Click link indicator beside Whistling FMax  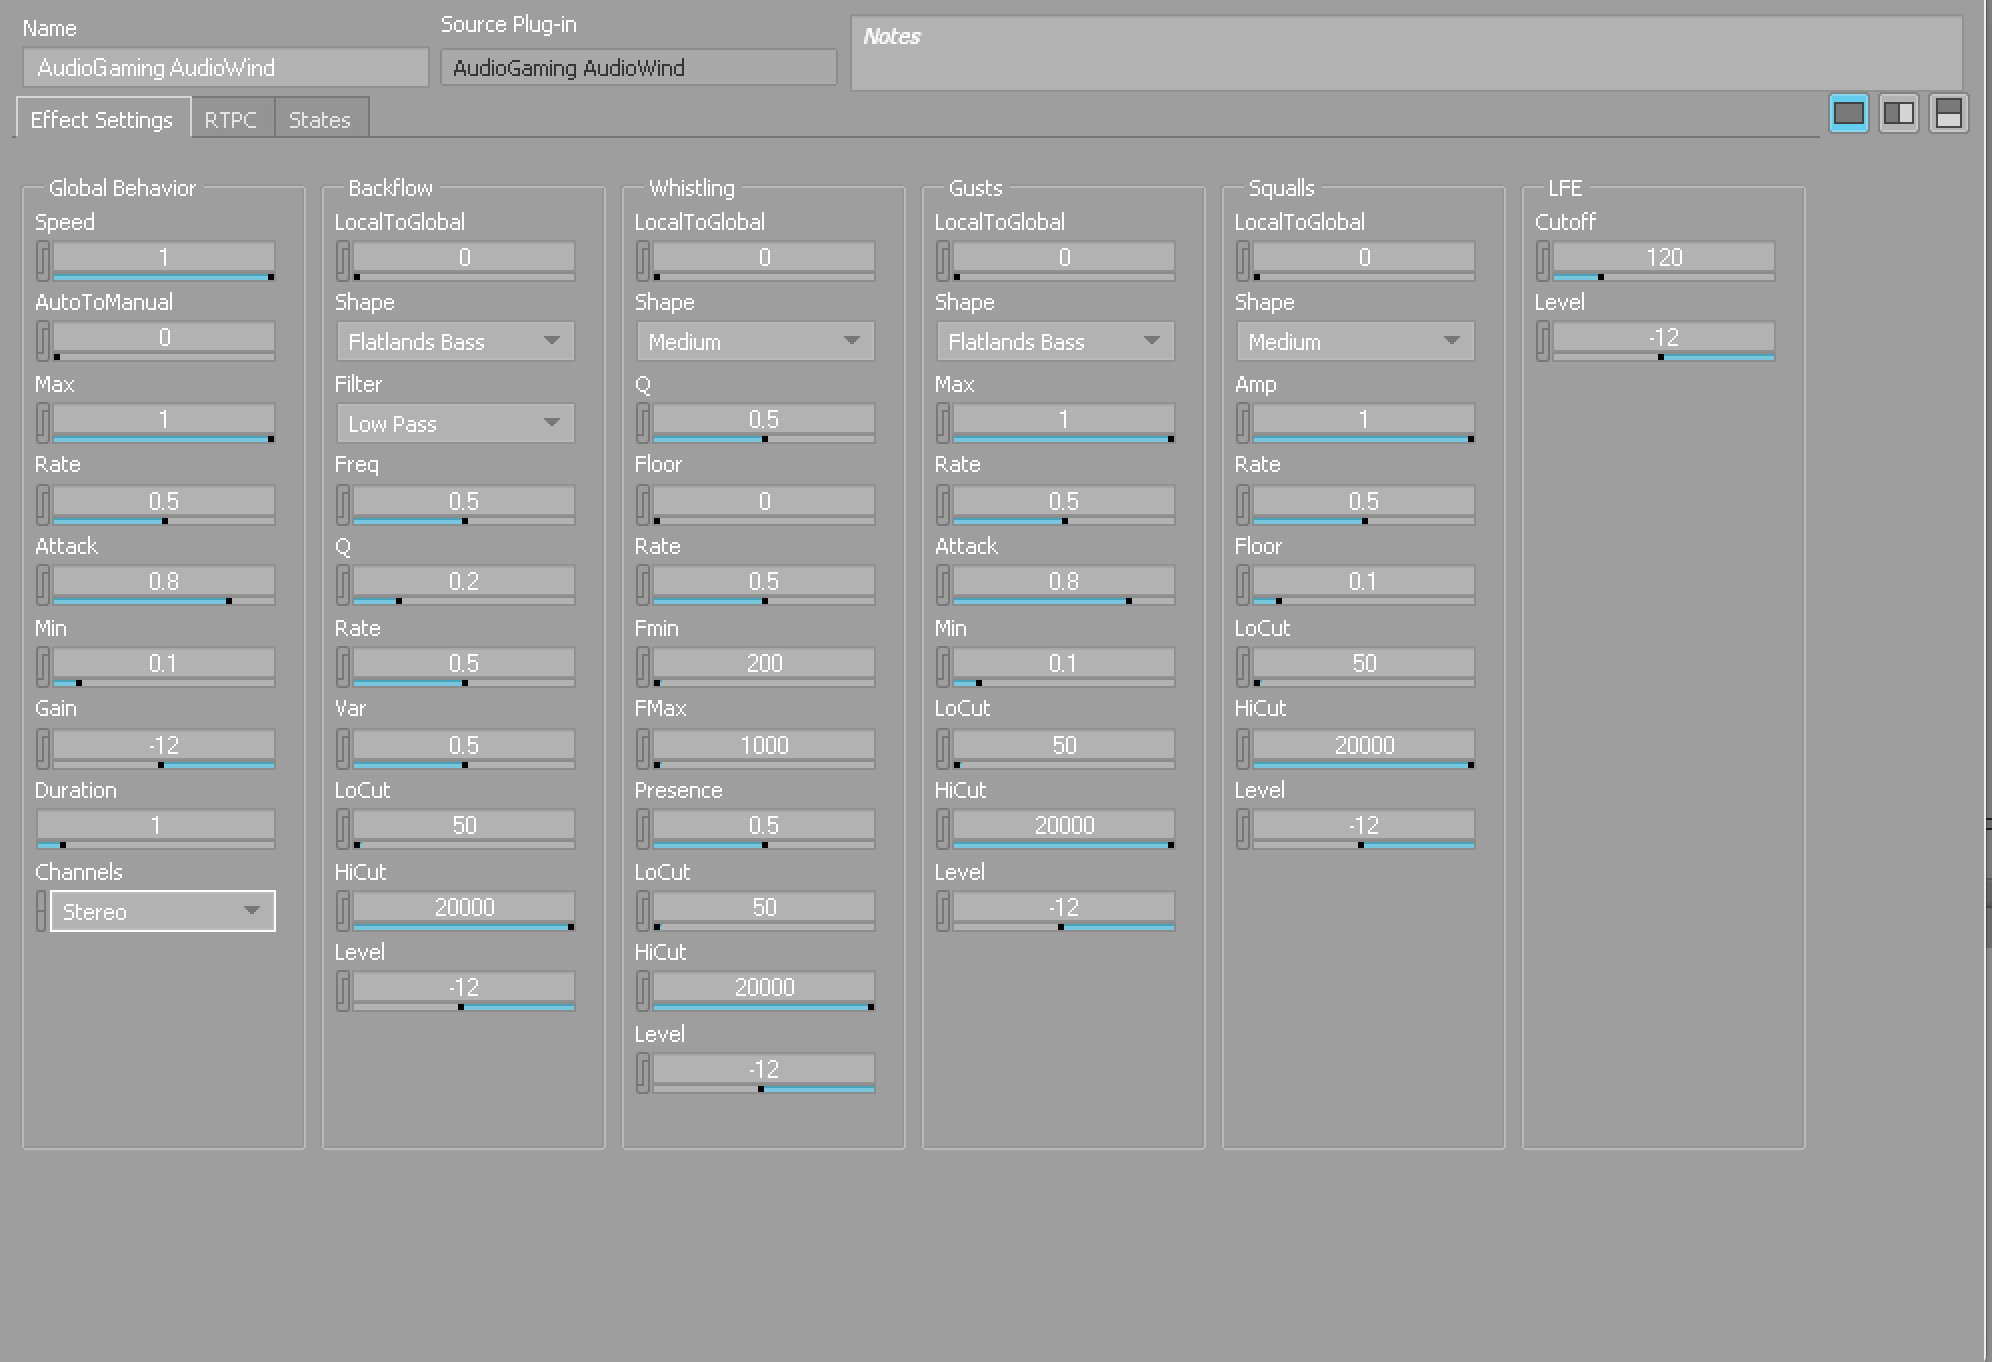pyautogui.click(x=643, y=748)
